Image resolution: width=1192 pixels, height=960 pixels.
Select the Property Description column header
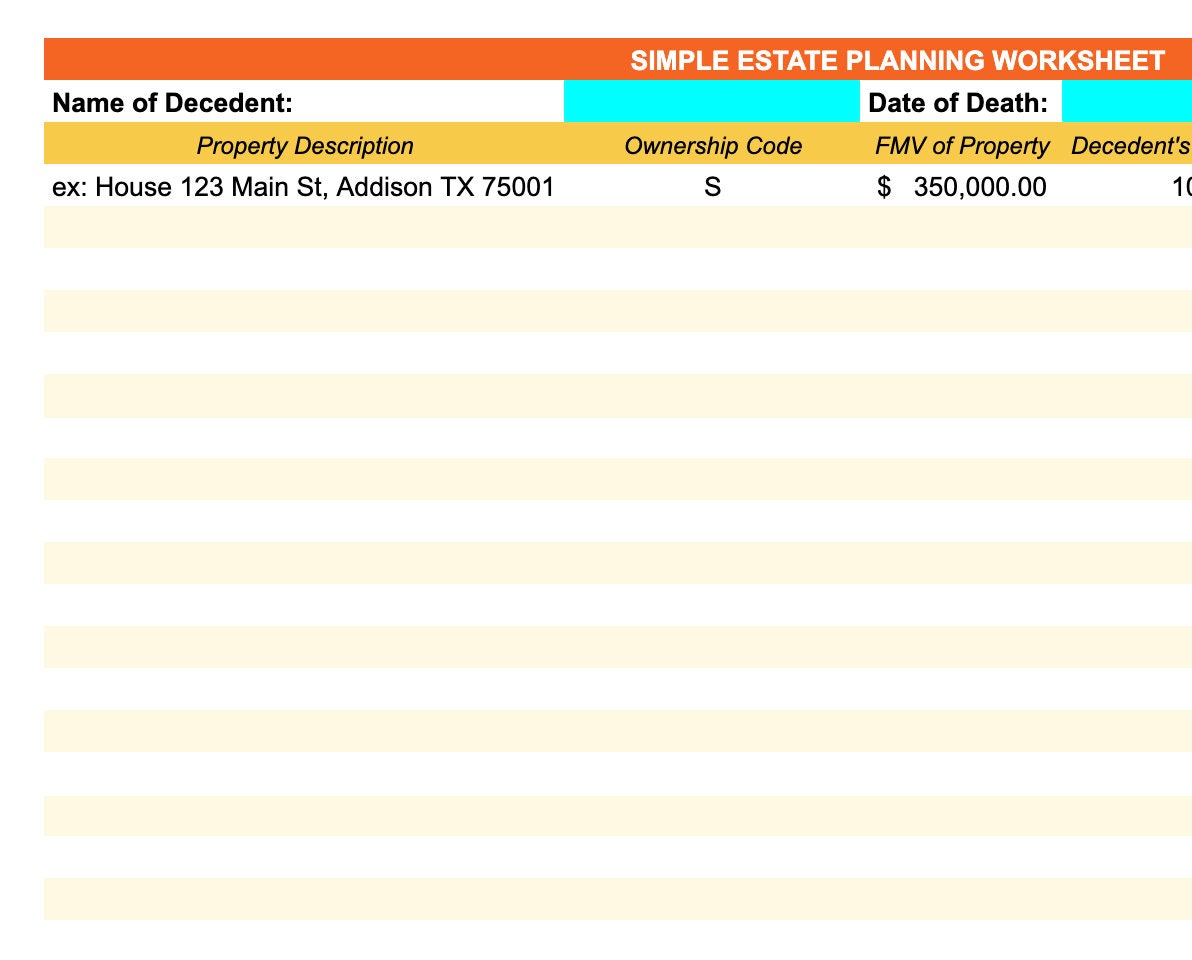[303, 145]
